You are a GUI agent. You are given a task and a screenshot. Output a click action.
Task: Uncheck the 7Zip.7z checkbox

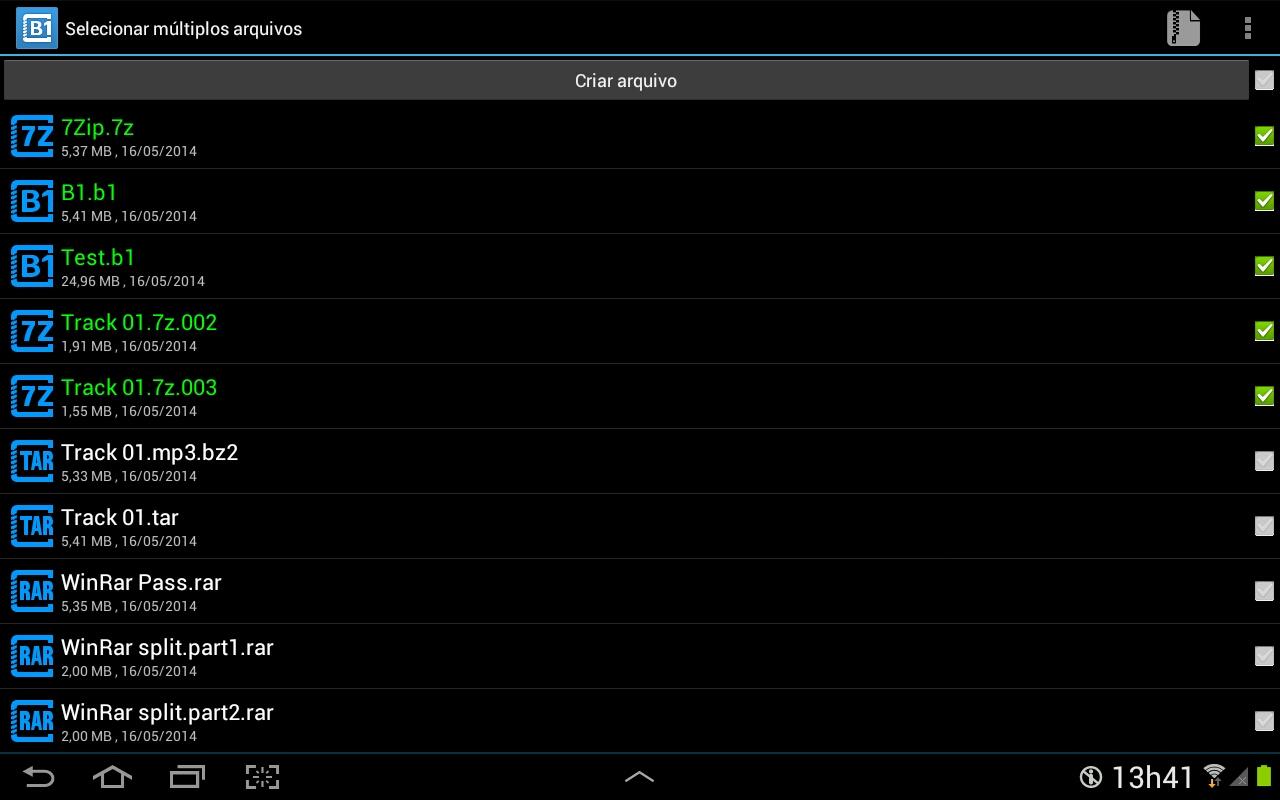[x=1264, y=136]
